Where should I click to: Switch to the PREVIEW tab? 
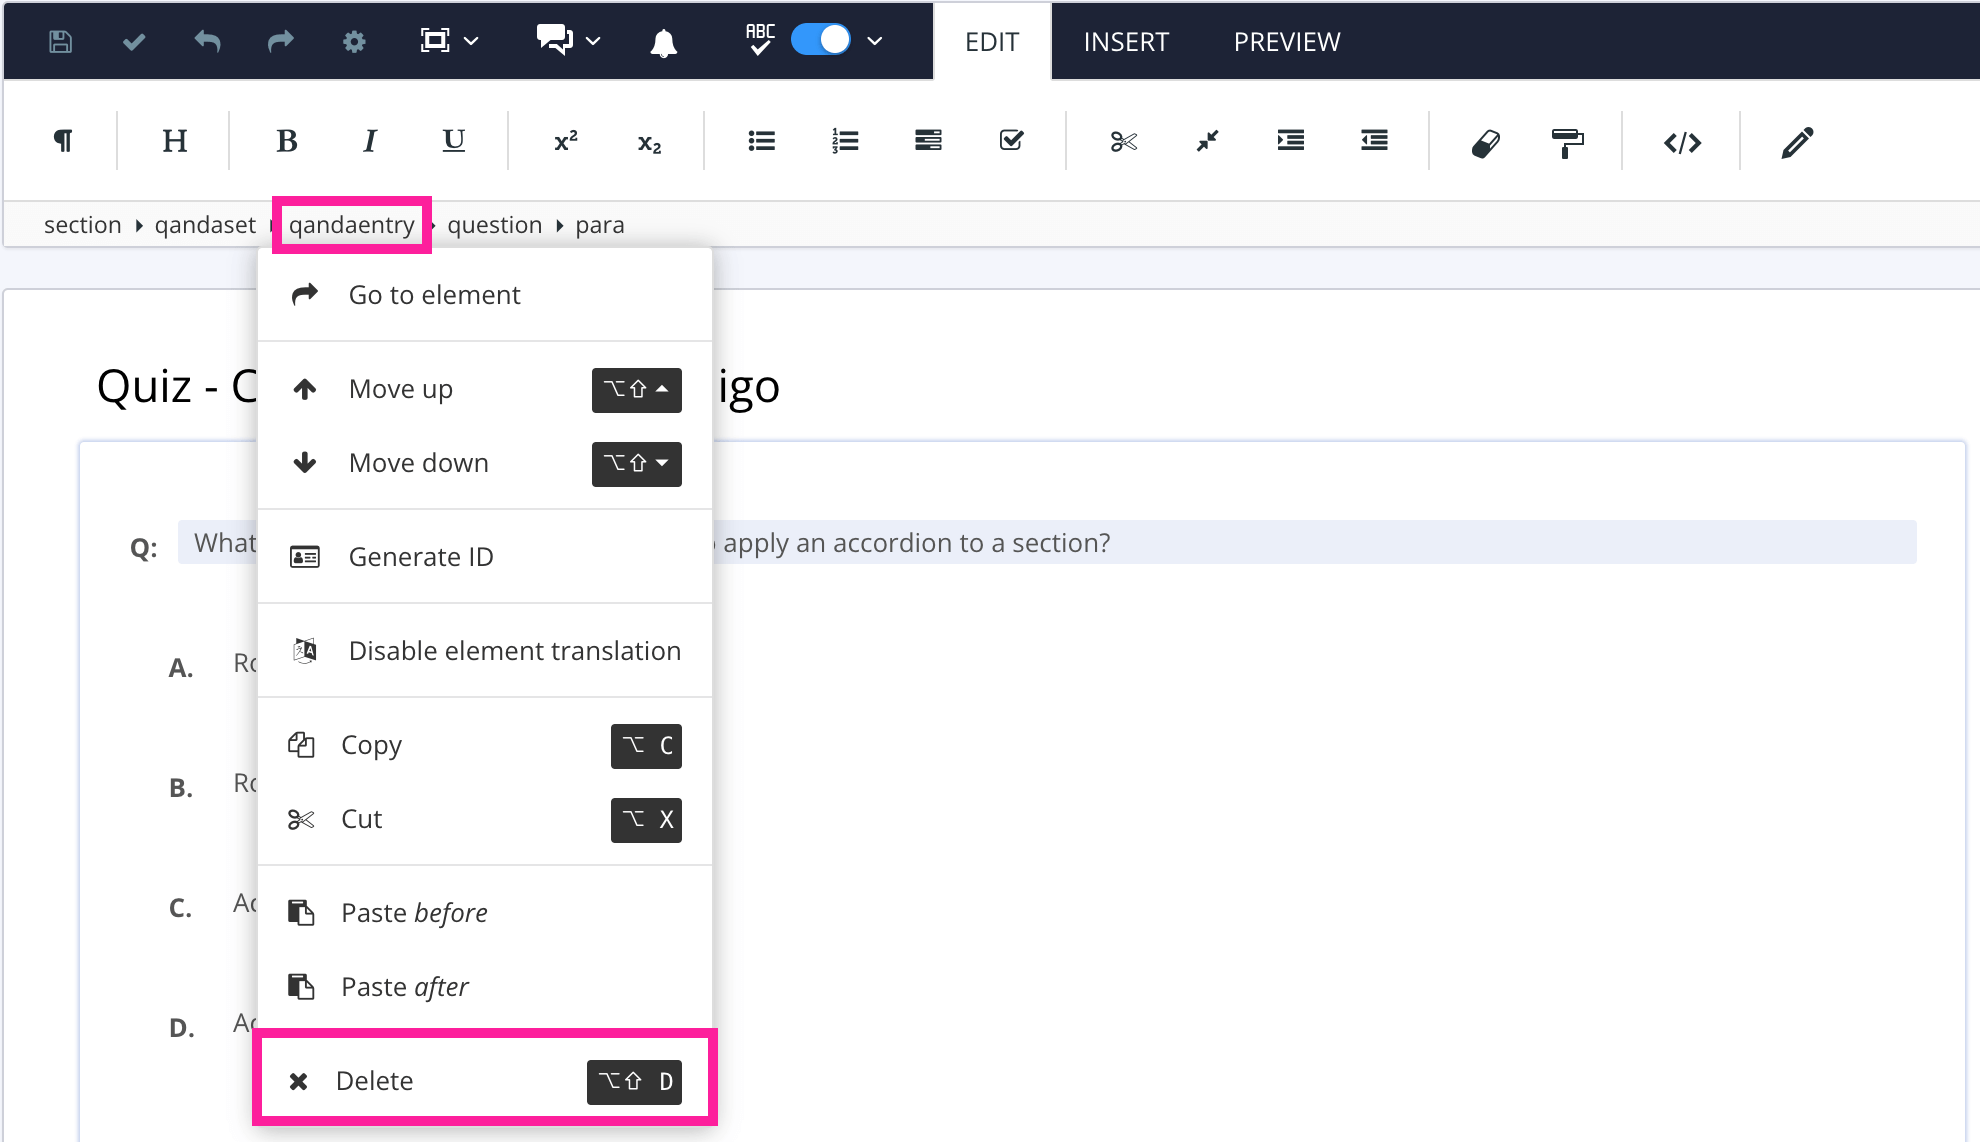[1287, 42]
